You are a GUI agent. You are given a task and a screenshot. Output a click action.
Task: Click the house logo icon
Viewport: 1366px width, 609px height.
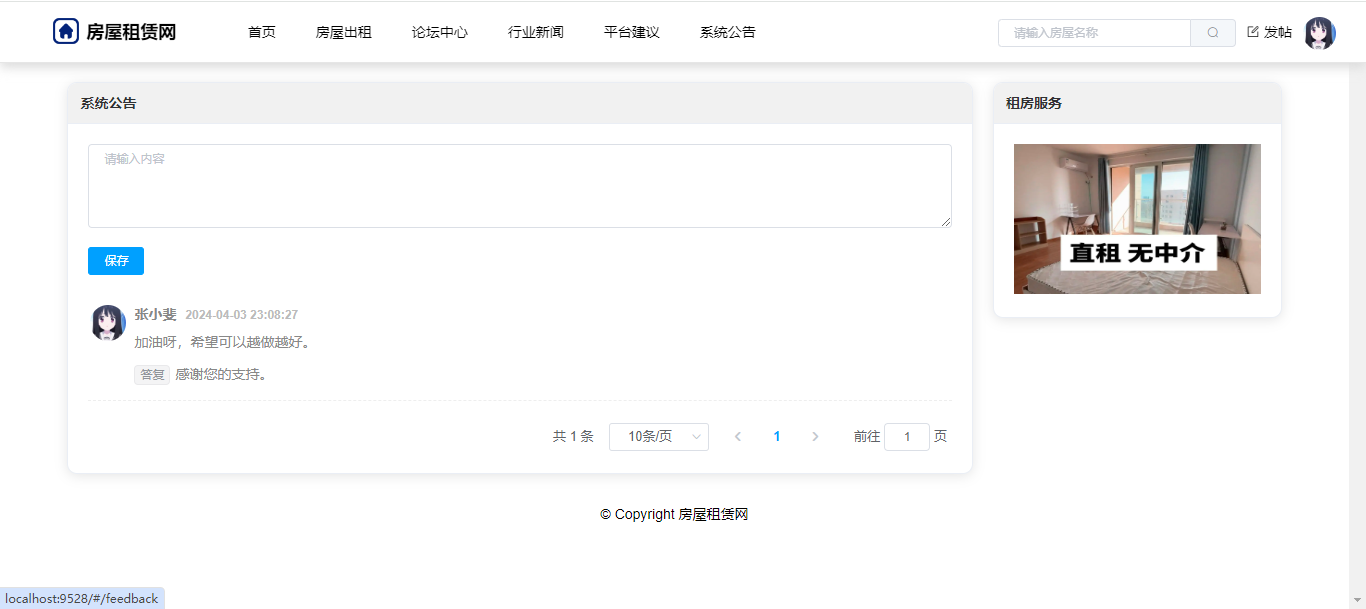click(x=66, y=32)
